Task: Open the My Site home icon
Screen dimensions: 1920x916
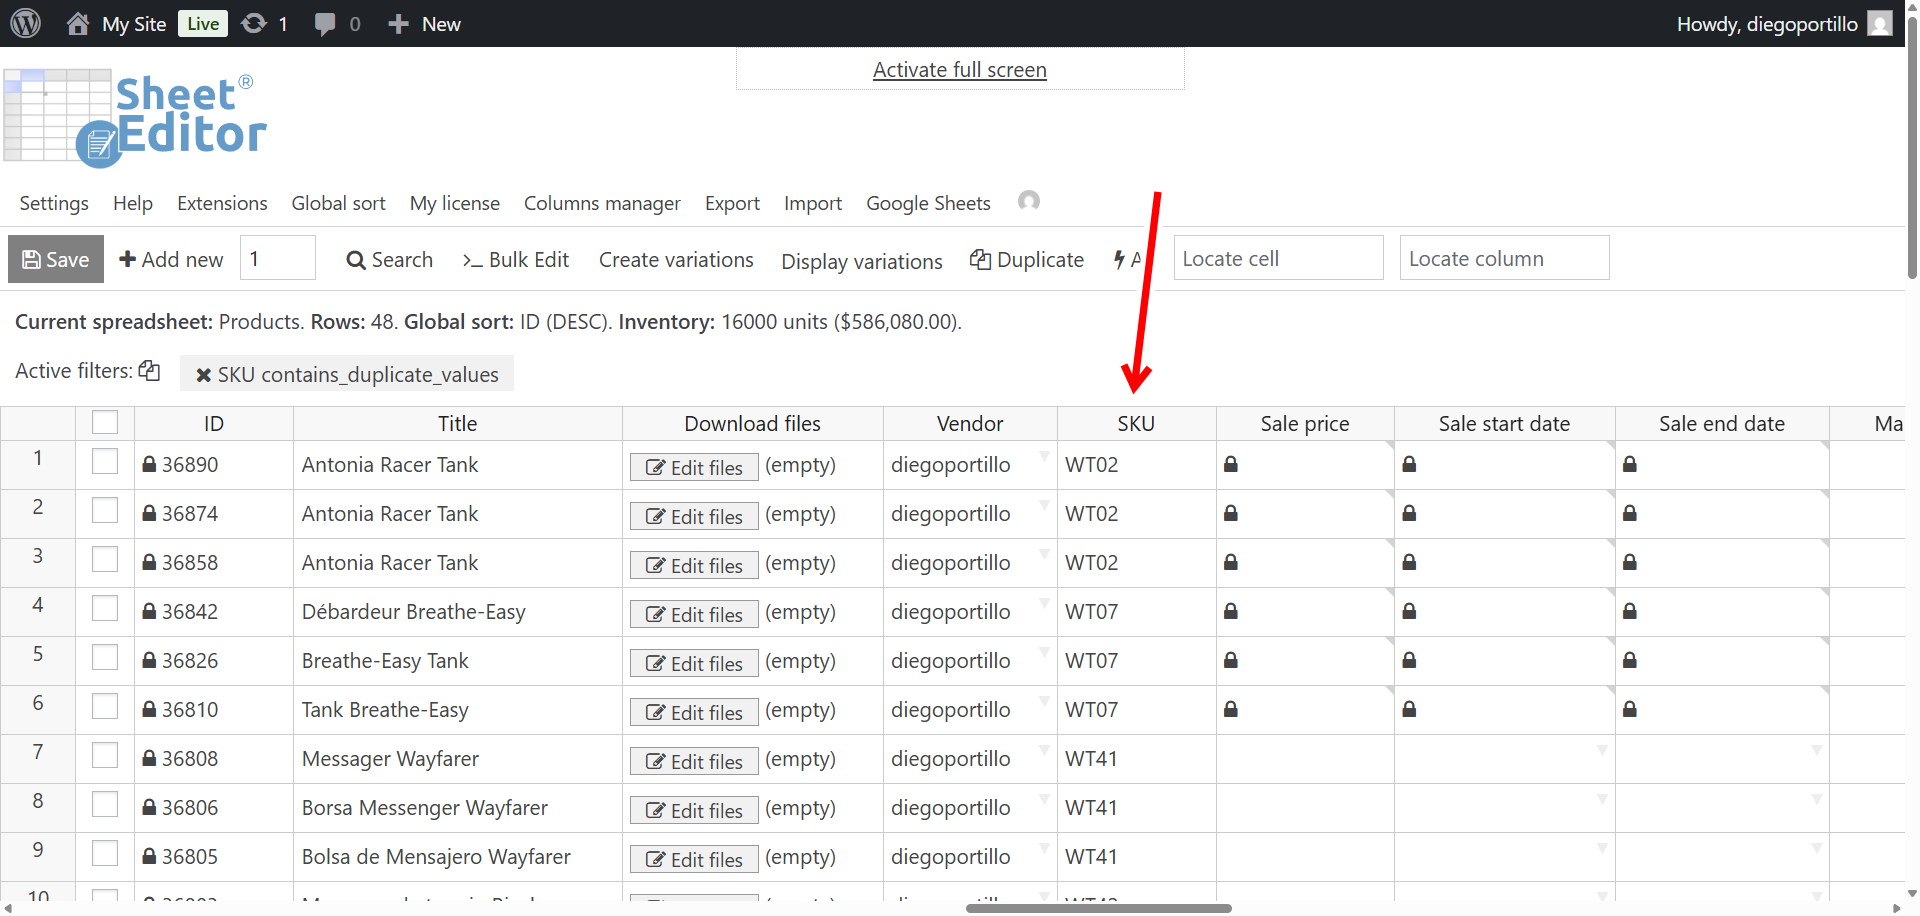Action: pyautogui.click(x=78, y=24)
